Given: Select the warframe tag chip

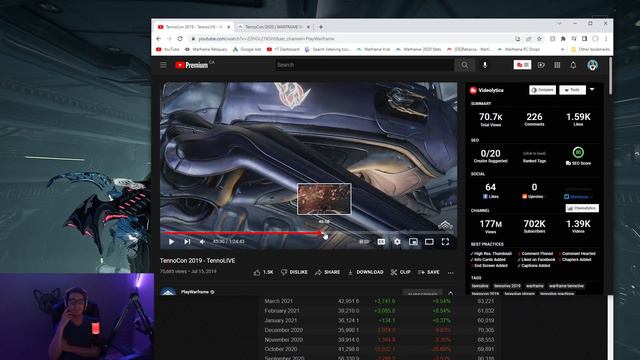Looking at the screenshot, I should pos(534,286).
